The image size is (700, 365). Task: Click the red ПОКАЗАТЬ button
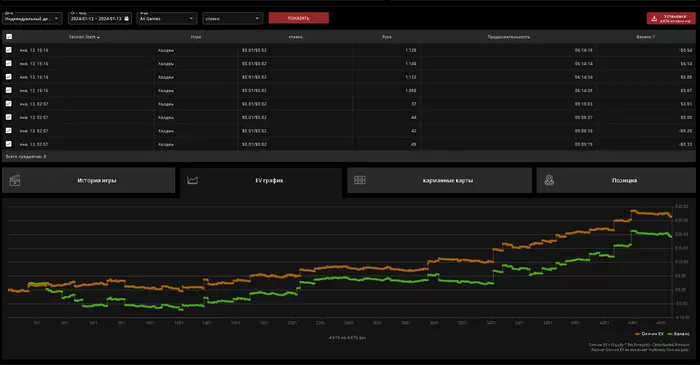299,18
